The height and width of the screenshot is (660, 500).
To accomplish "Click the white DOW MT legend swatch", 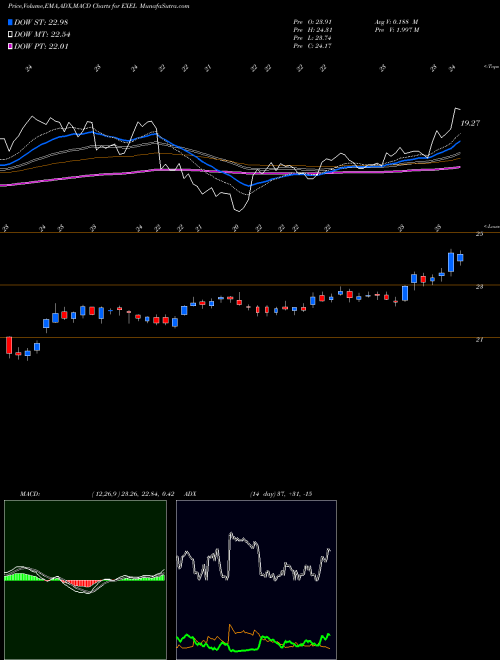I will [10, 35].
